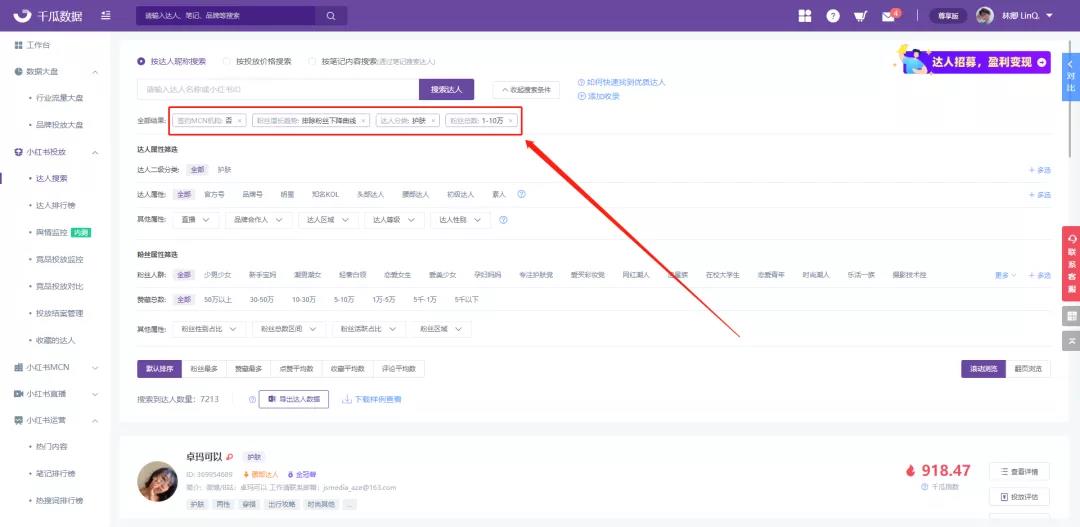Click the magnifier search icon in top bar
The height and width of the screenshot is (527, 1080).
click(x=330, y=16)
